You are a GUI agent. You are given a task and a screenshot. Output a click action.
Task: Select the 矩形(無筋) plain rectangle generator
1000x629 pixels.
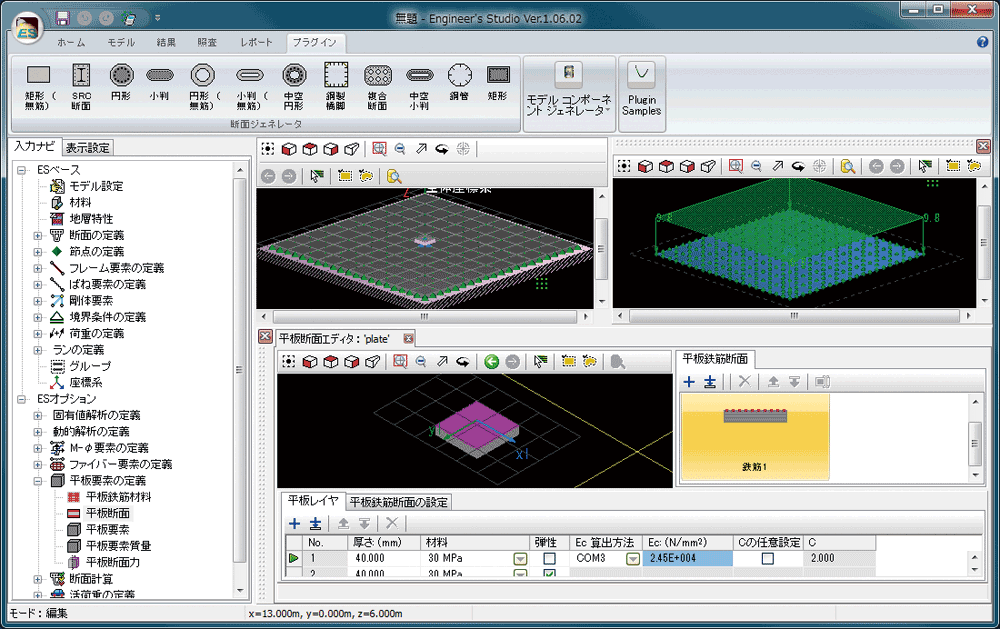pos(40,86)
